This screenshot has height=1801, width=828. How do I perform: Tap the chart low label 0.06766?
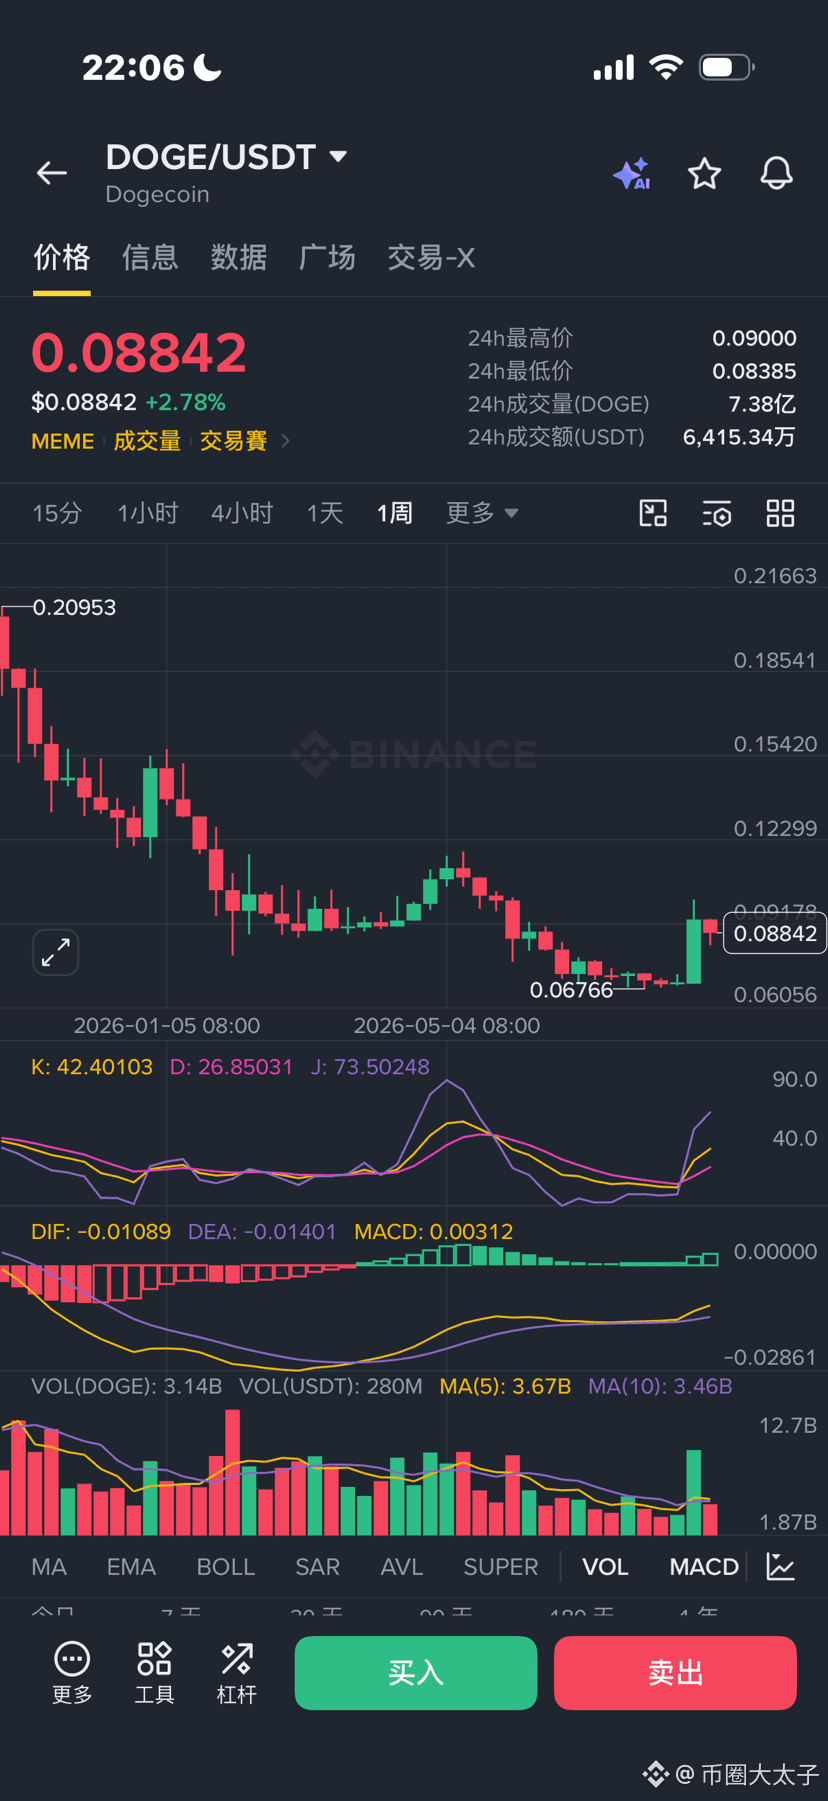(571, 990)
